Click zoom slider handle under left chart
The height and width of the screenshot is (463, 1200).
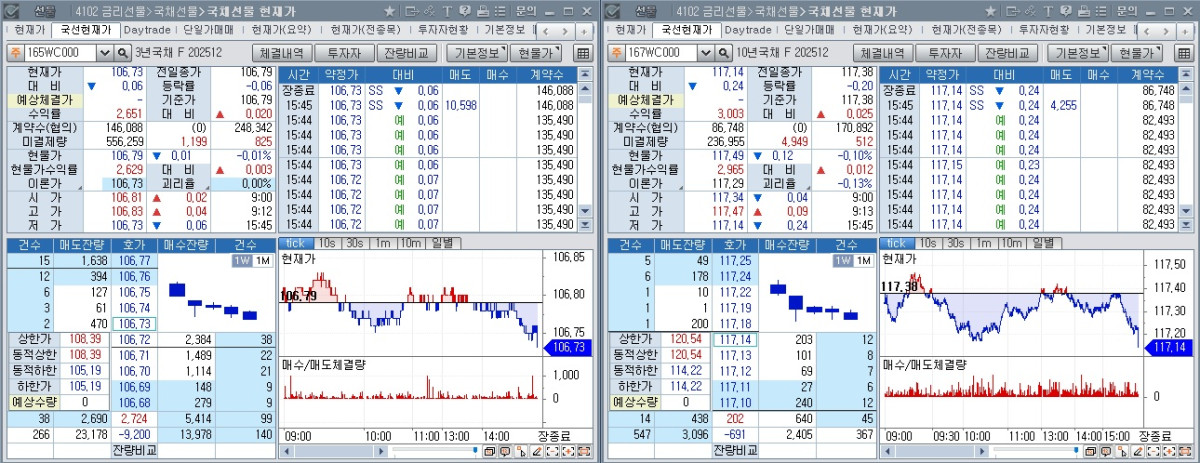(475, 450)
